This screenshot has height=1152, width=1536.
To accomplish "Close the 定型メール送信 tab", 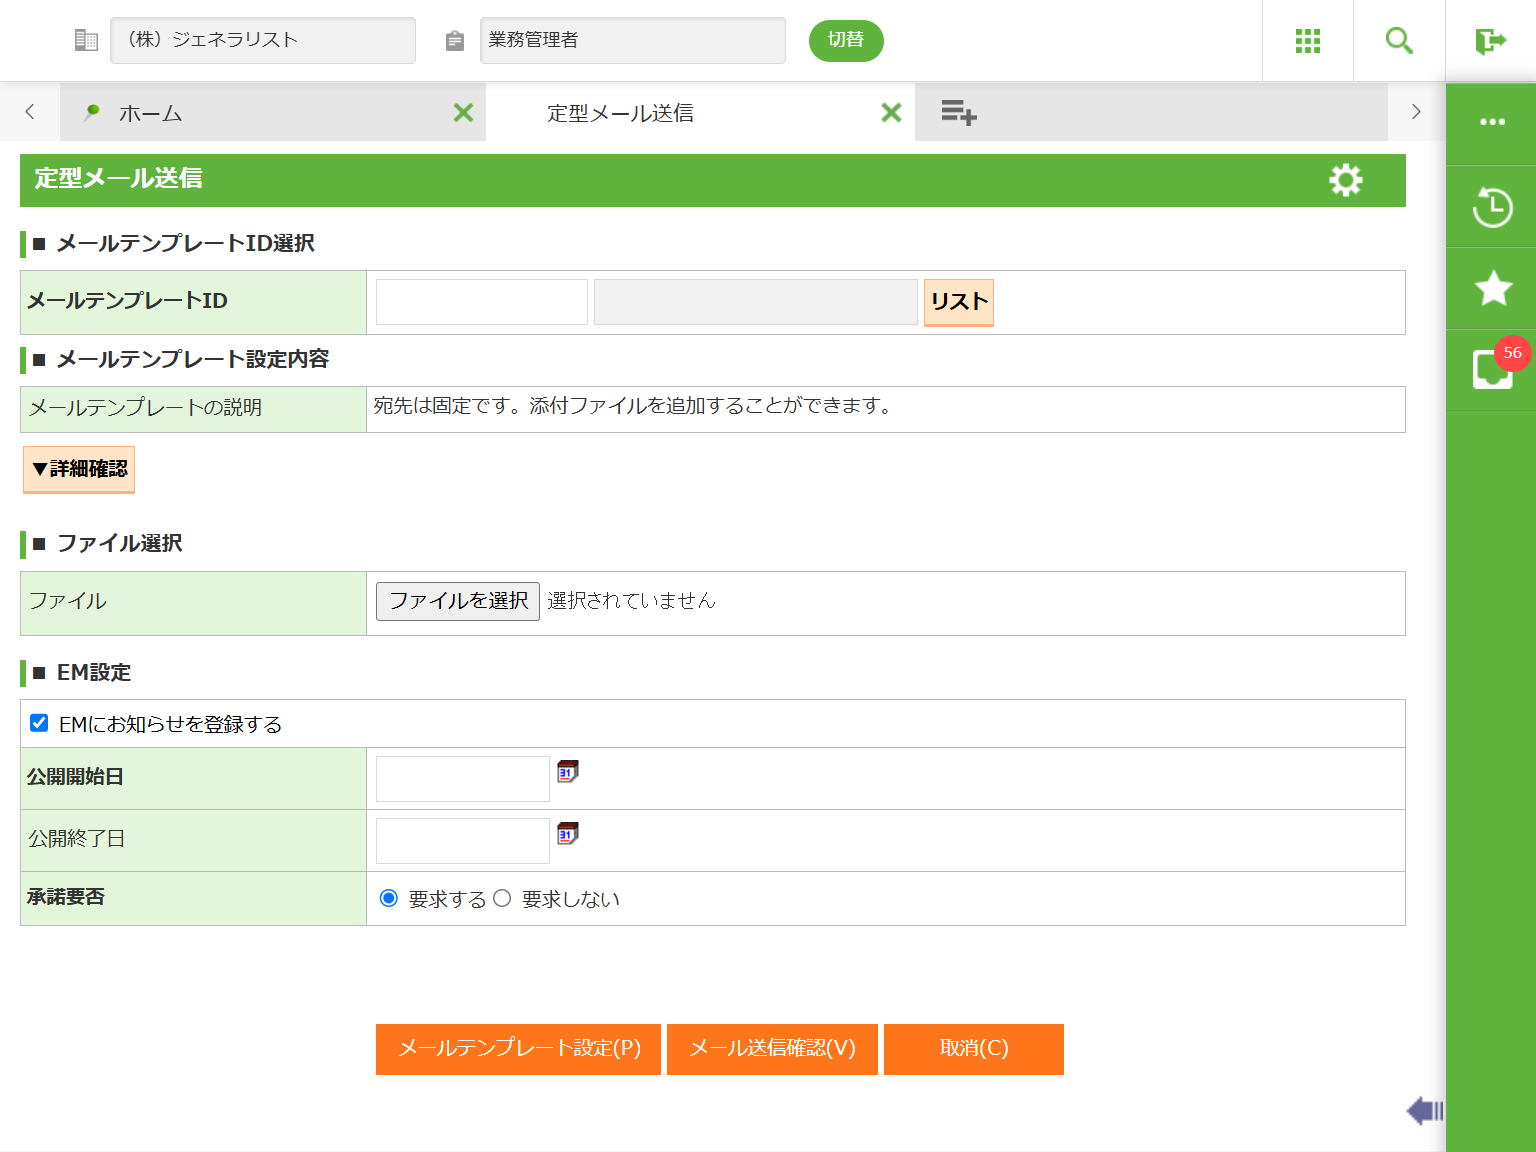I will (890, 113).
